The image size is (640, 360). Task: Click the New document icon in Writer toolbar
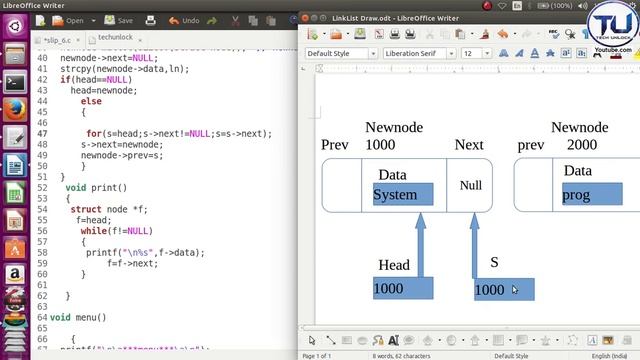tap(313, 34)
